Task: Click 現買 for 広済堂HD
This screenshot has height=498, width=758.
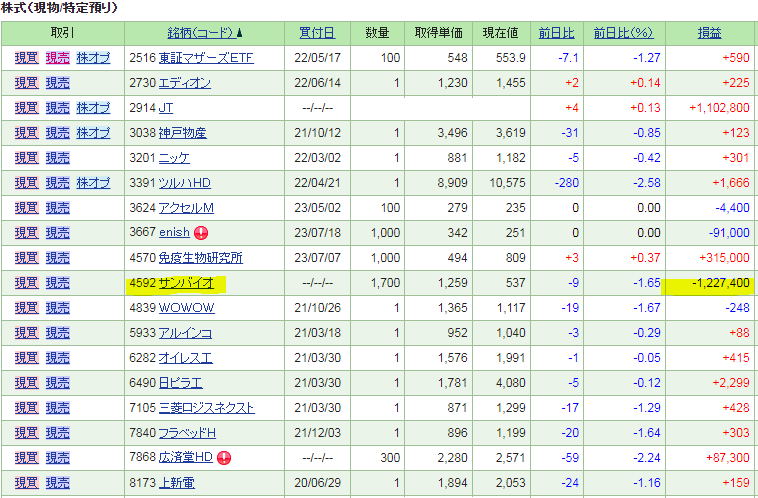Action: tap(27, 457)
